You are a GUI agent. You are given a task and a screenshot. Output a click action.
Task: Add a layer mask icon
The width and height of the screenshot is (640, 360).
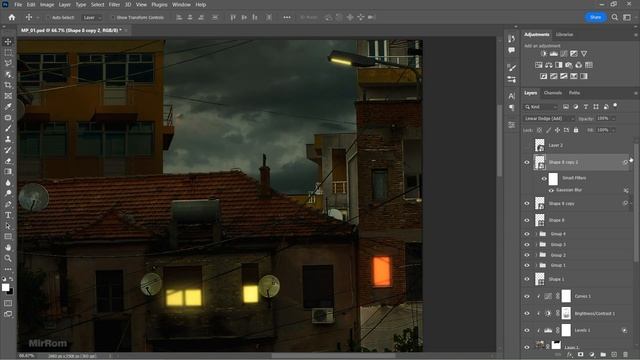pyautogui.click(x=581, y=355)
